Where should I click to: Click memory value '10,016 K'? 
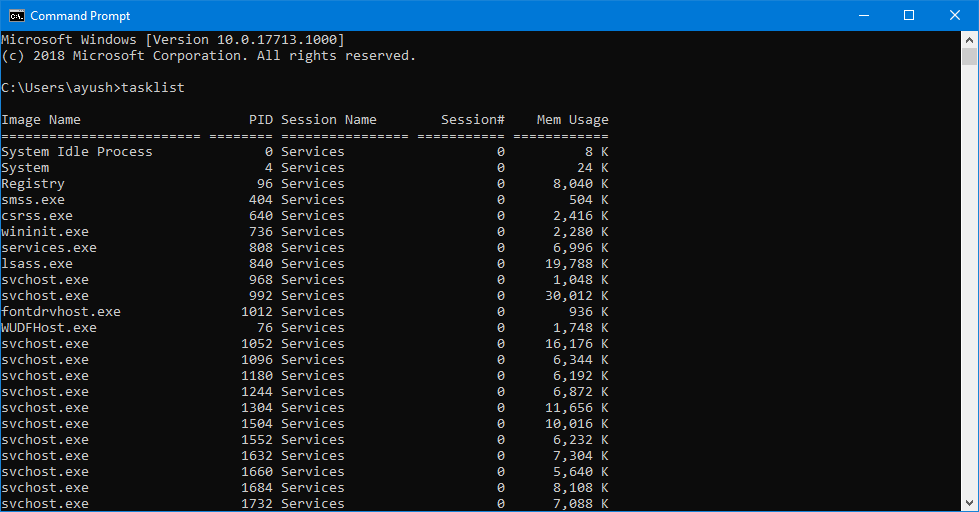(577, 423)
